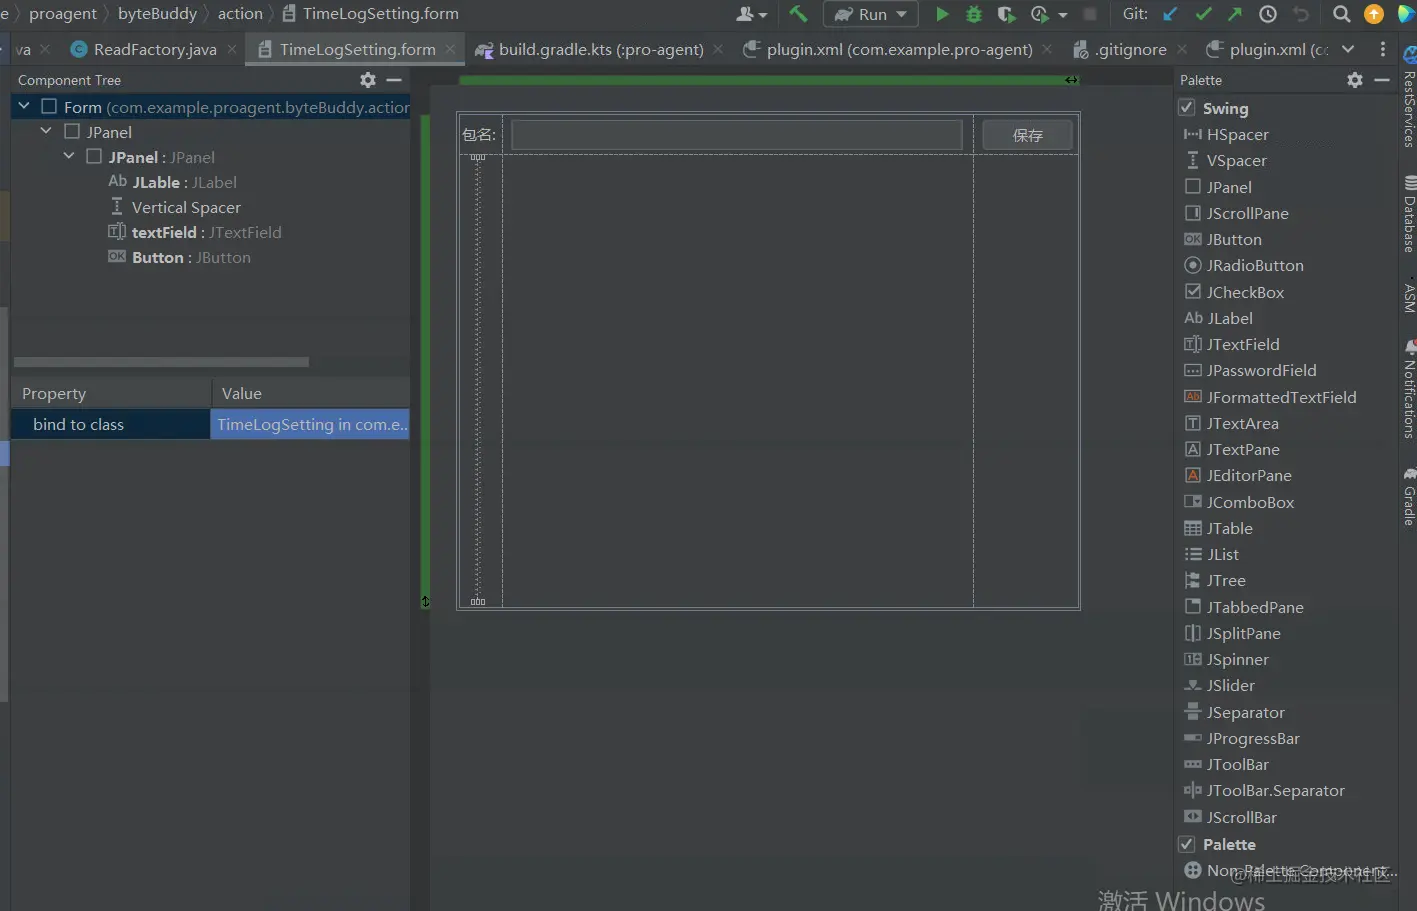The width and height of the screenshot is (1417, 911).
Task: Select Vertical Spacer in component tree
Action: (x=175, y=207)
